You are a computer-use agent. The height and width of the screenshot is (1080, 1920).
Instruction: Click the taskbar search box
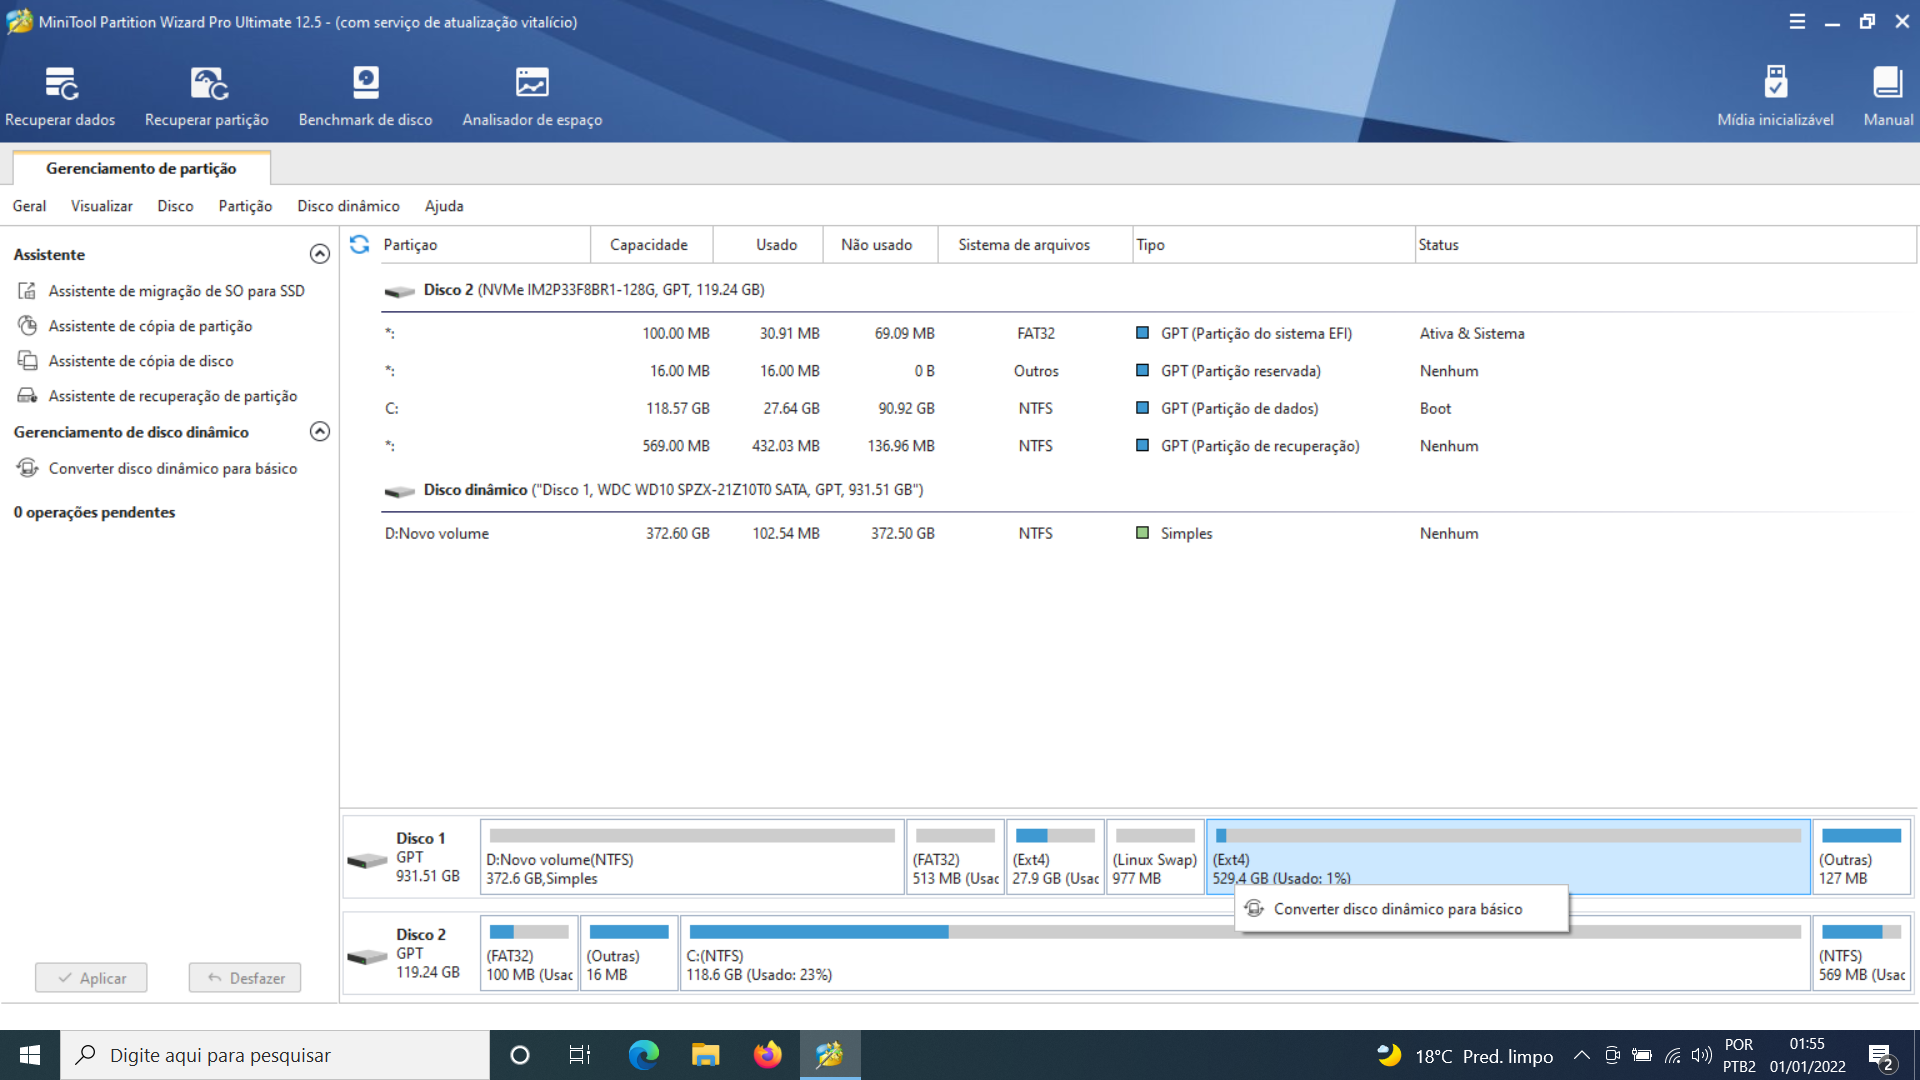tap(275, 1055)
